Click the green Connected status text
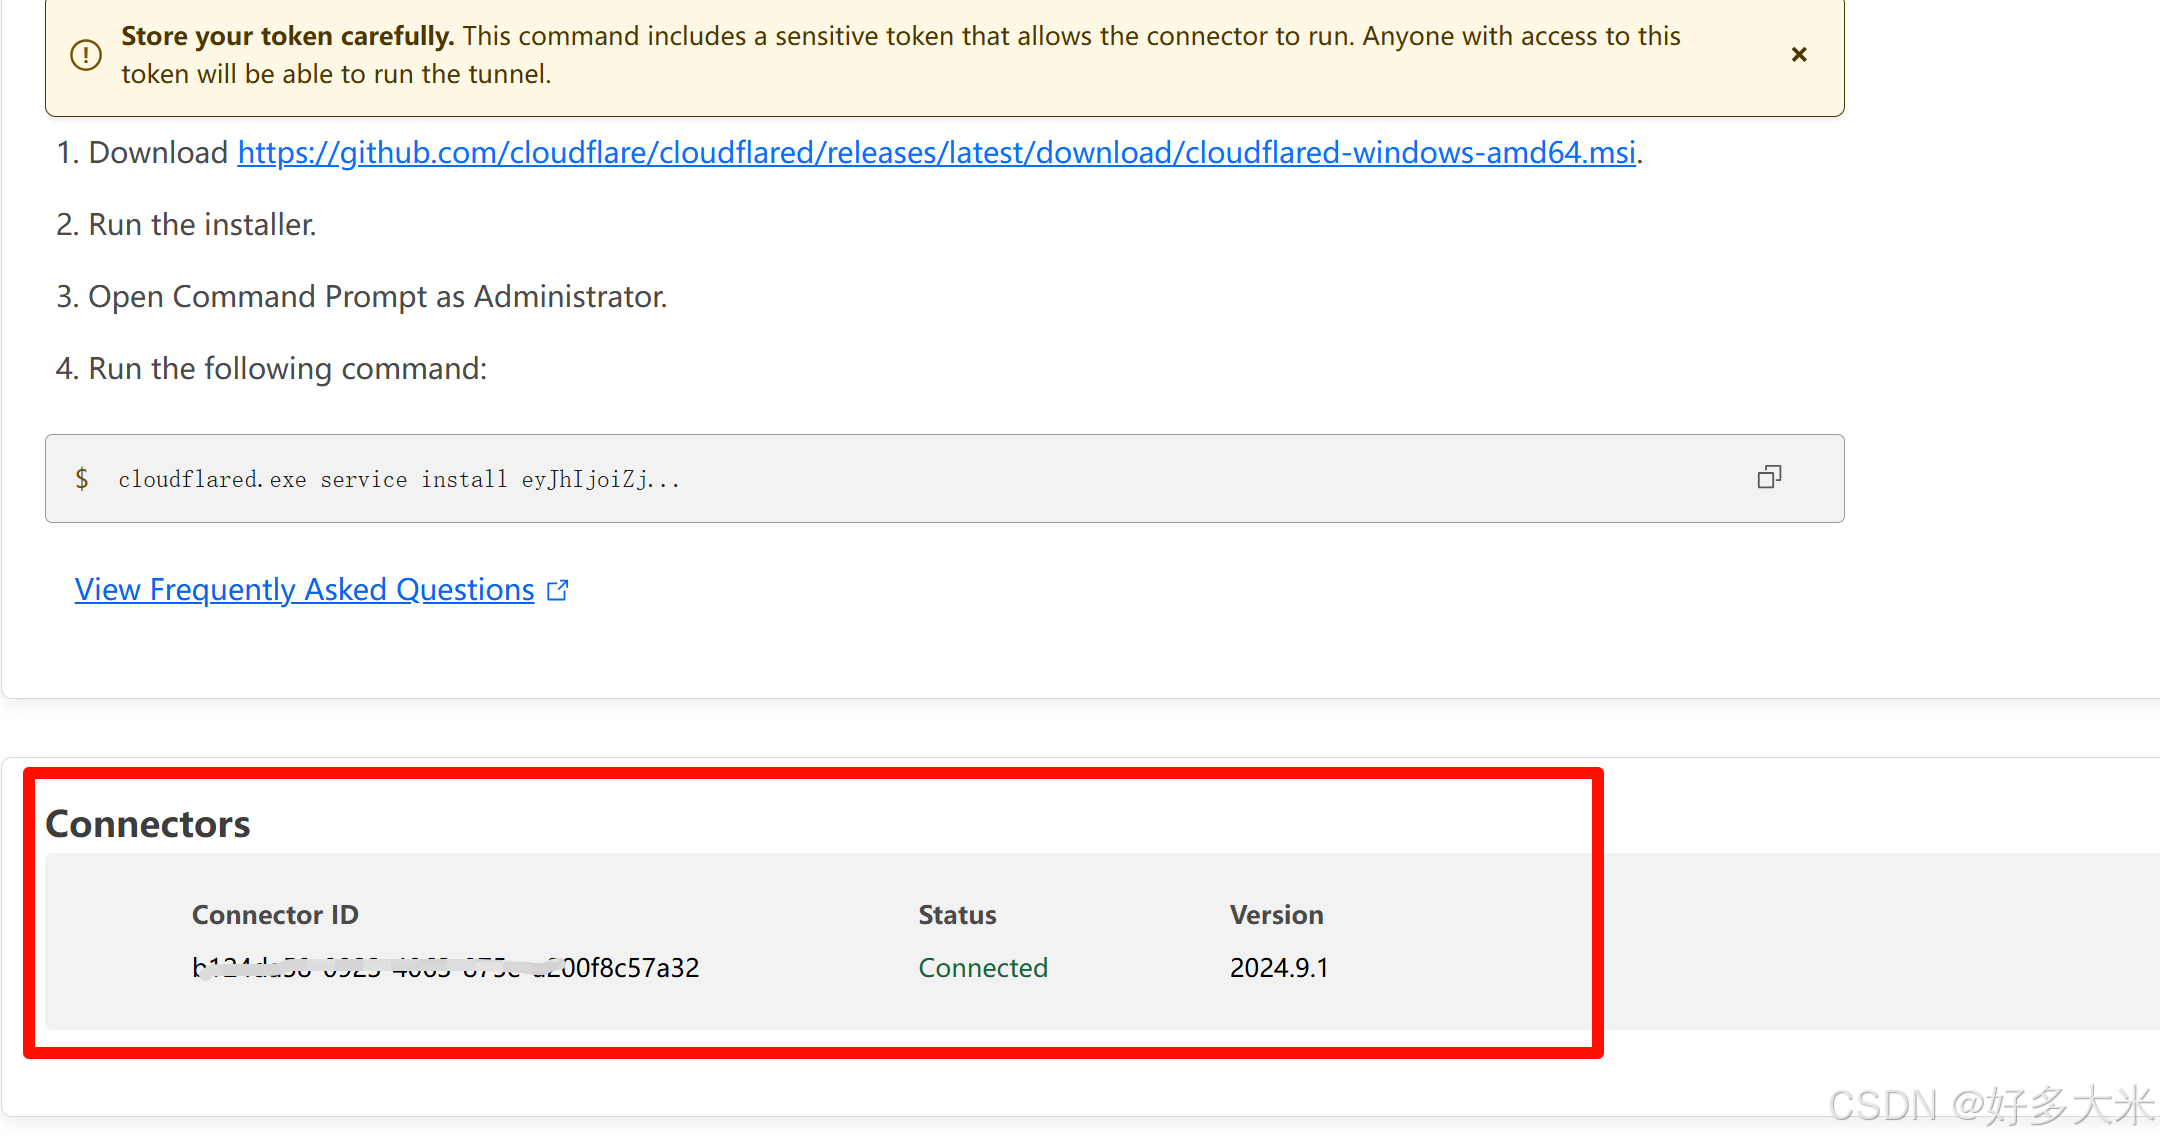The image size is (2160, 1142). point(982,967)
